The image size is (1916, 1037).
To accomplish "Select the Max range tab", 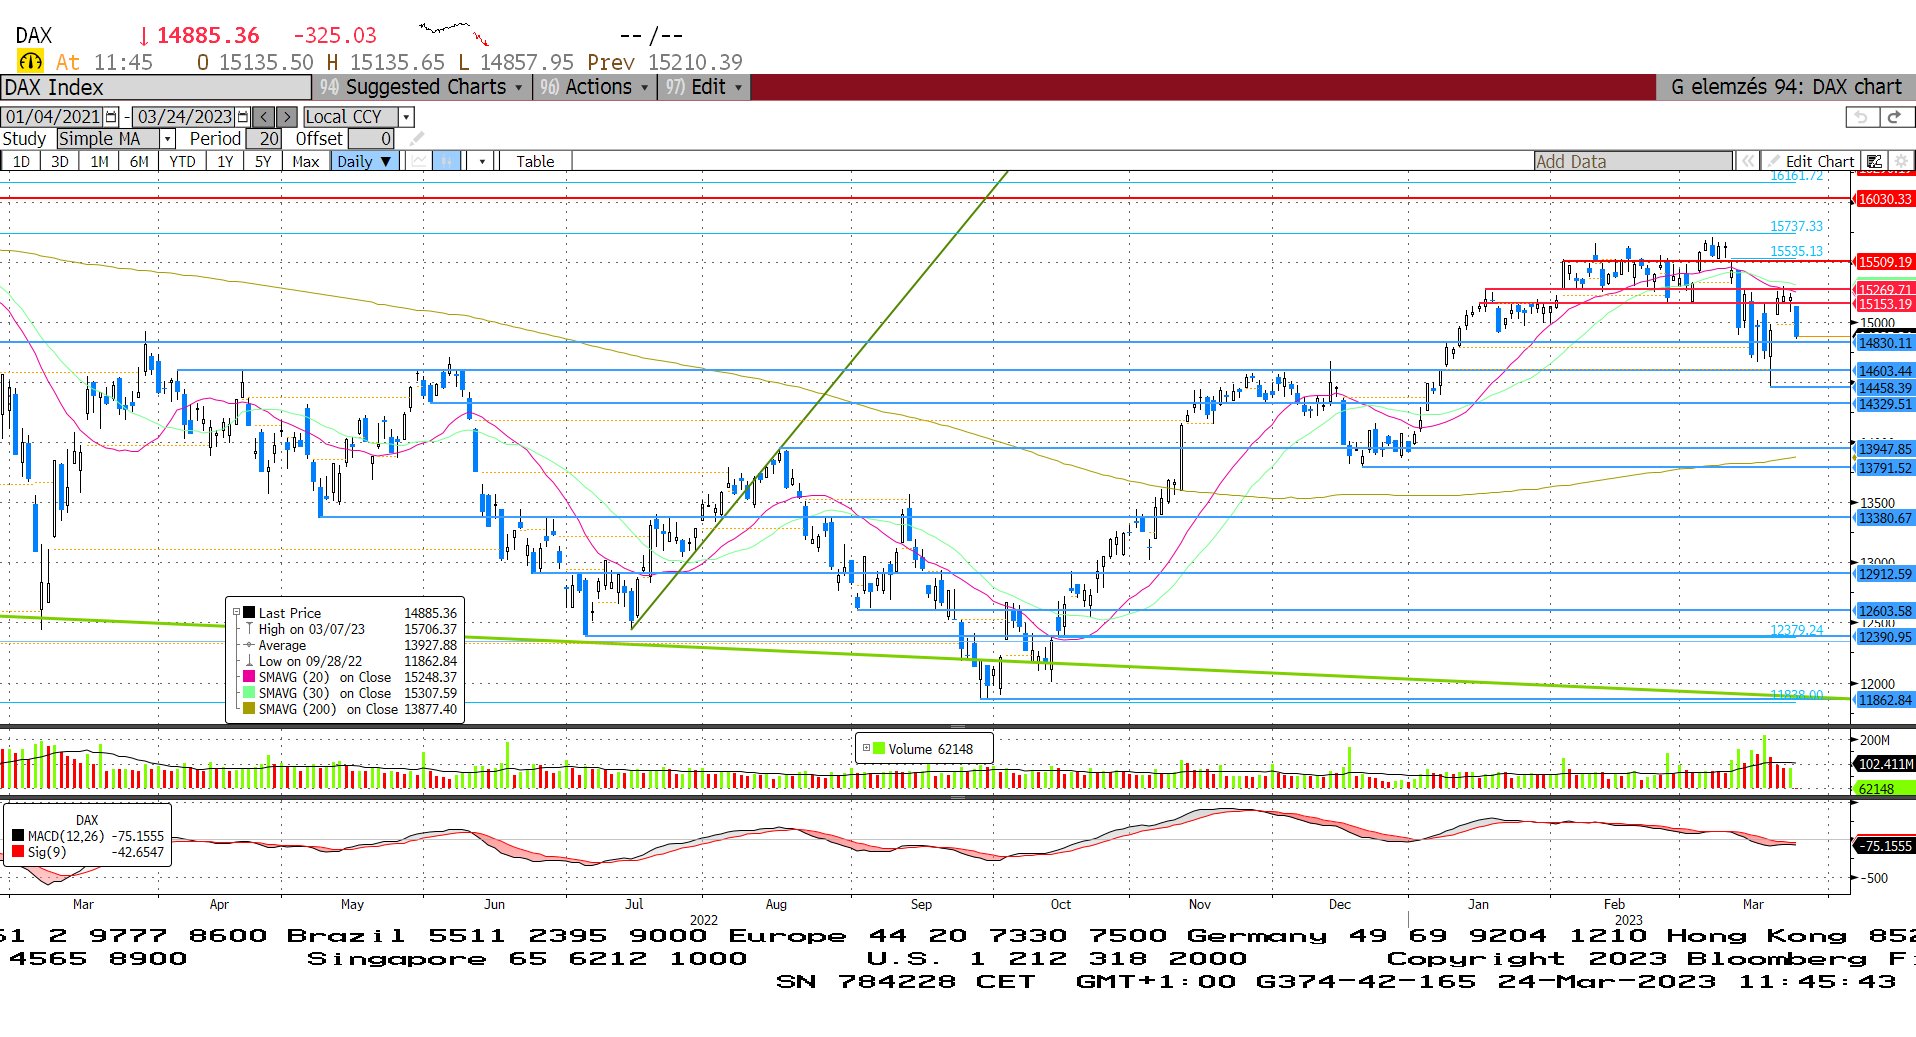I will (x=306, y=161).
